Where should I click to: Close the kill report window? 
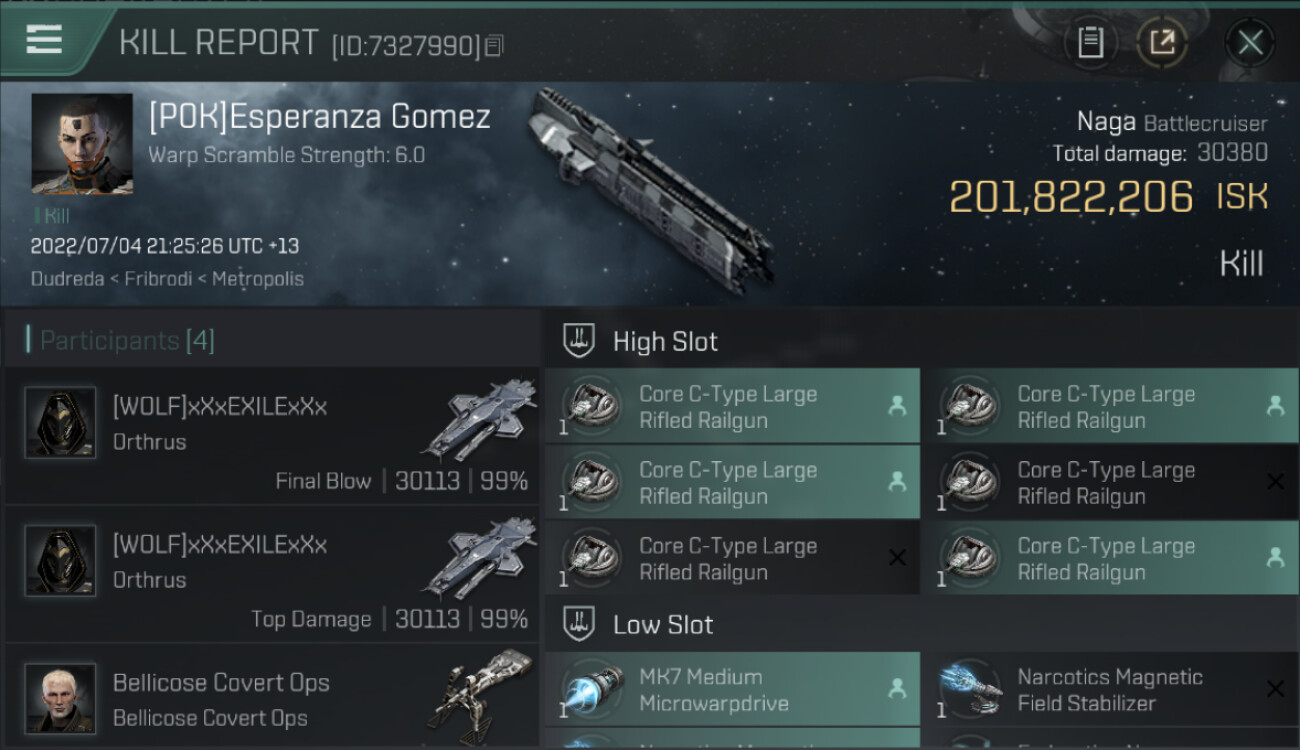tap(1250, 42)
